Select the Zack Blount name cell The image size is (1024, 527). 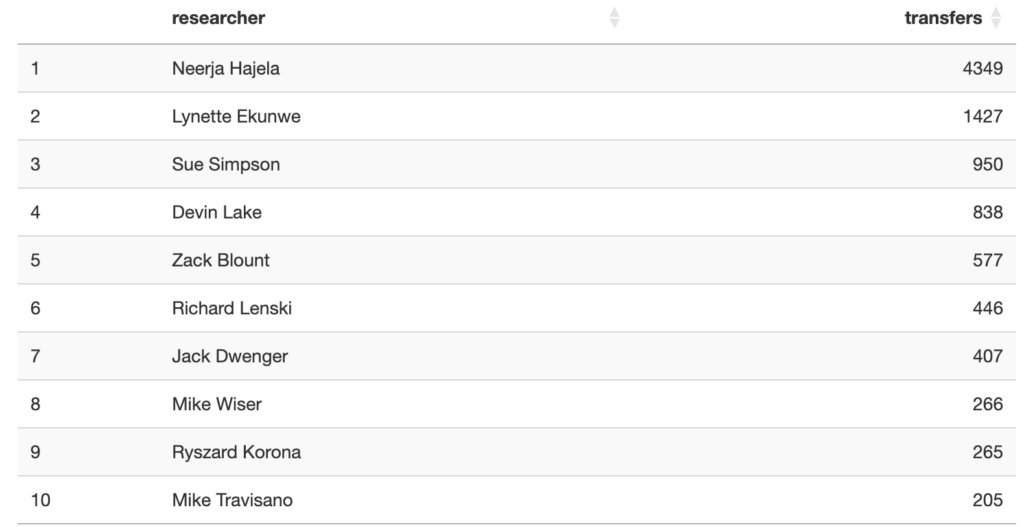pos(220,260)
